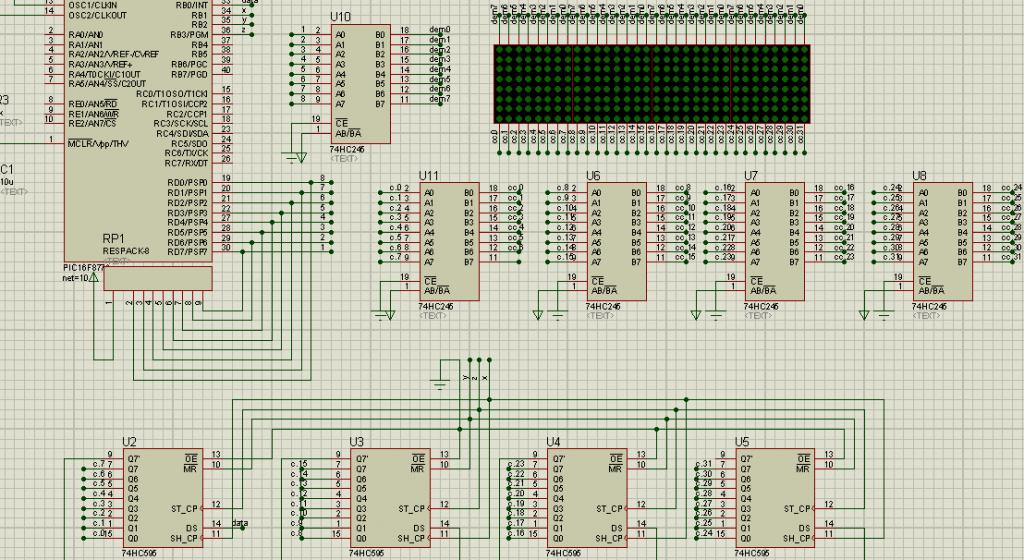Select the green LED dot-matrix display

point(652,84)
